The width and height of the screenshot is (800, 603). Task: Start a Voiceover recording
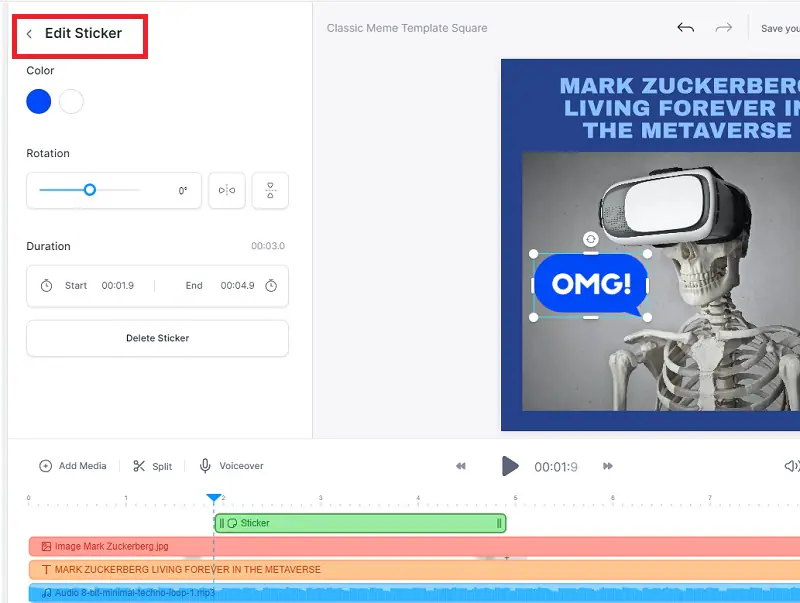(x=231, y=466)
